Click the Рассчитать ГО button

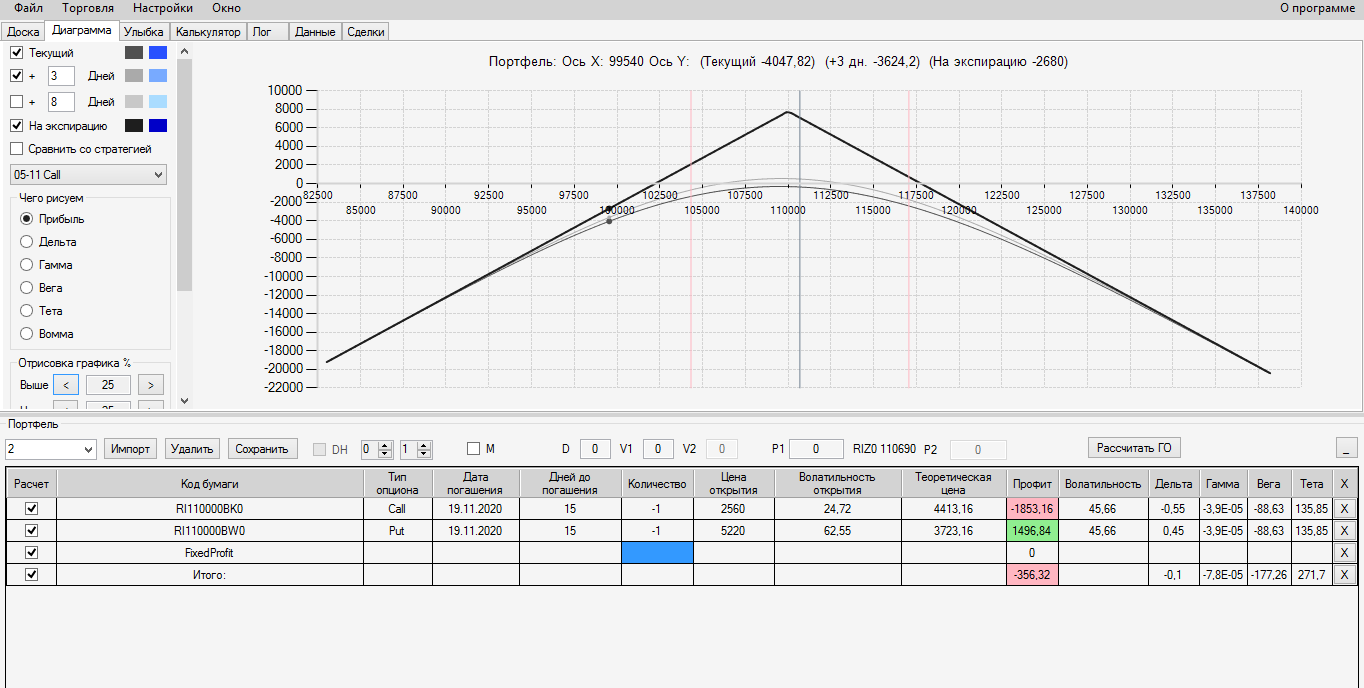(x=1133, y=448)
